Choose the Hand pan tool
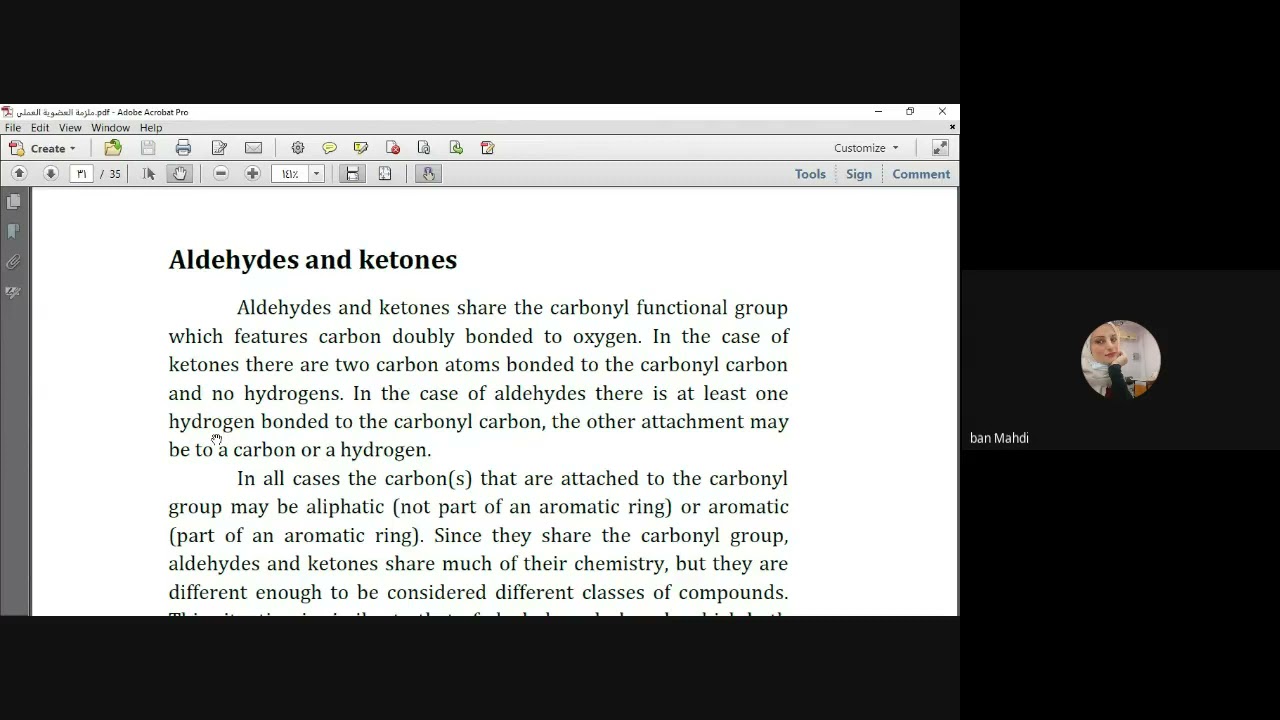The width and height of the screenshot is (1280, 720). pos(180,174)
